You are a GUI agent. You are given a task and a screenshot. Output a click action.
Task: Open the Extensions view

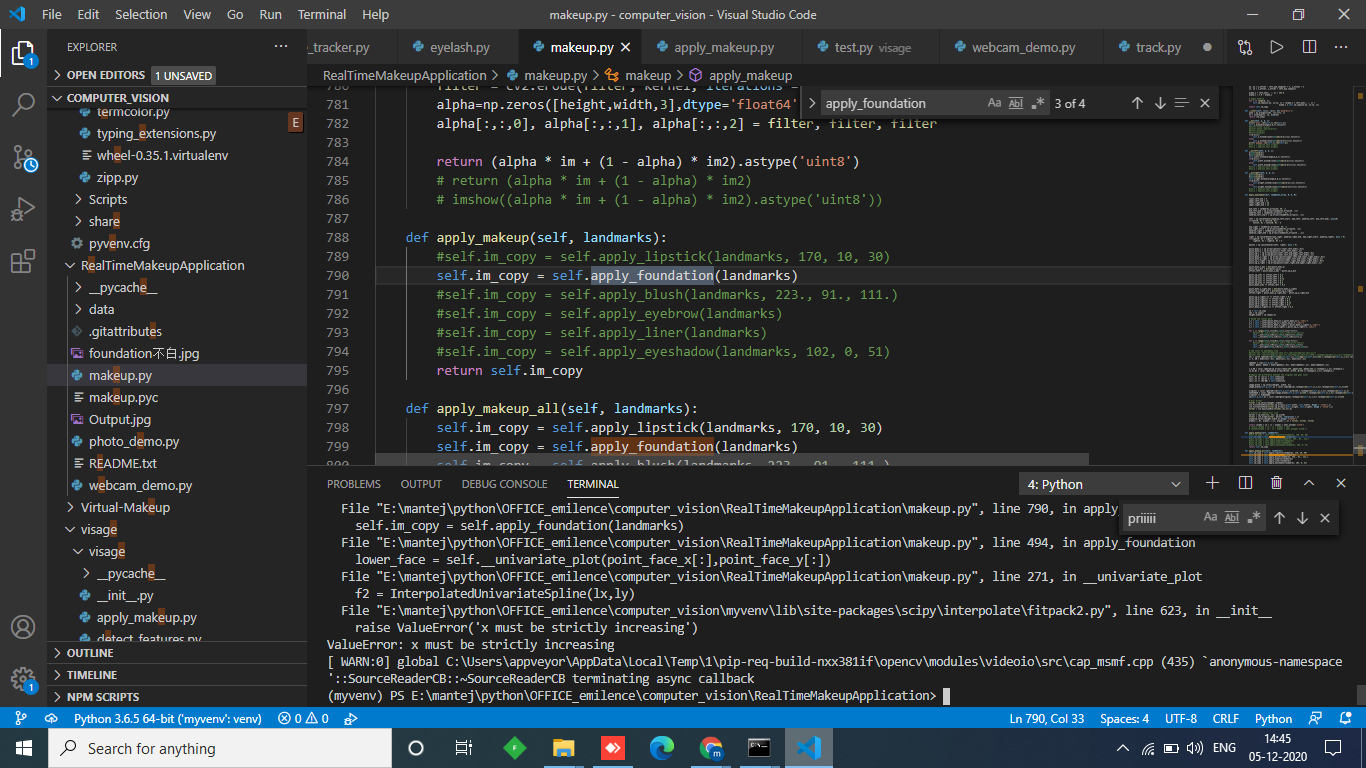coord(23,262)
